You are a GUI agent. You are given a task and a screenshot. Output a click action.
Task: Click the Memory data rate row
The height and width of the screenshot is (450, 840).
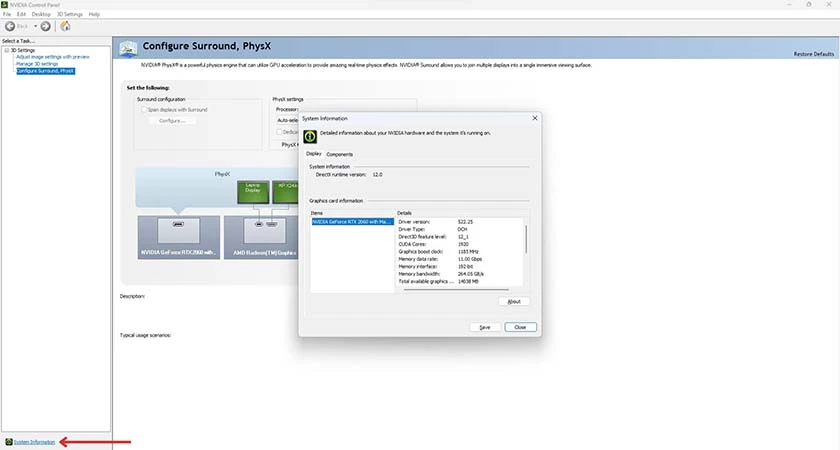(460, 259)
